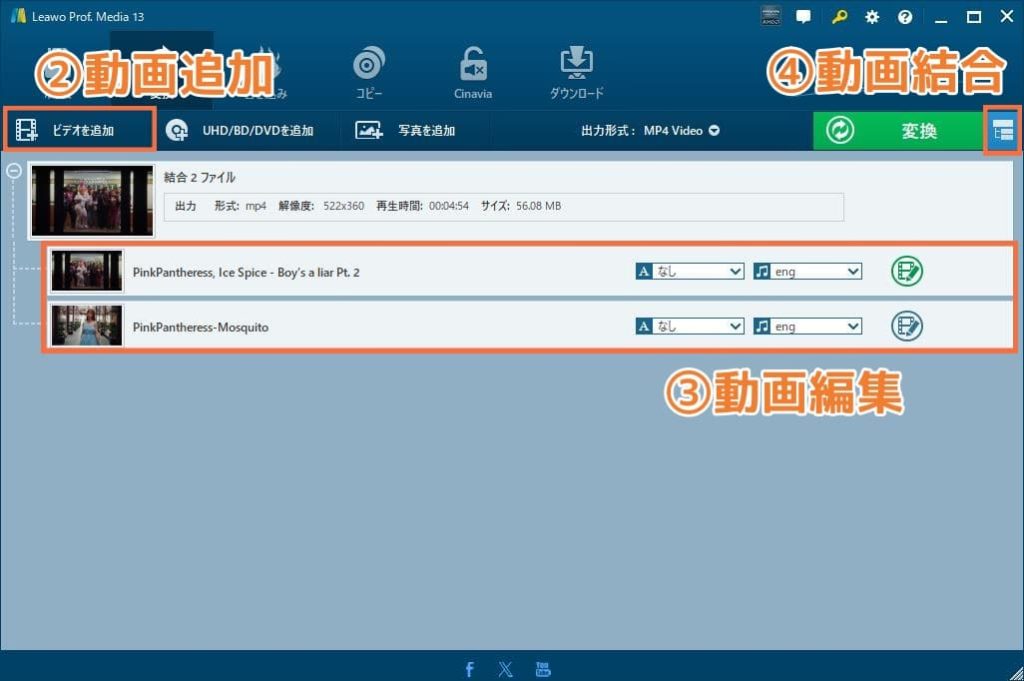1024x681 pixels.
Task: Open subtitle dropdown for PinkPantheress-Mosquito
Action: point(690,326)
